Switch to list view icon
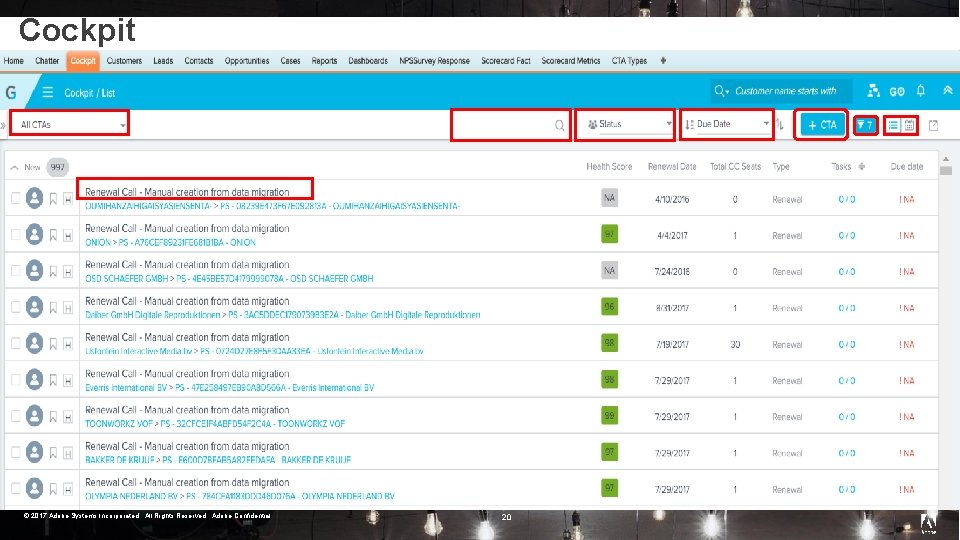960x540 pixels. coord(893,125)
